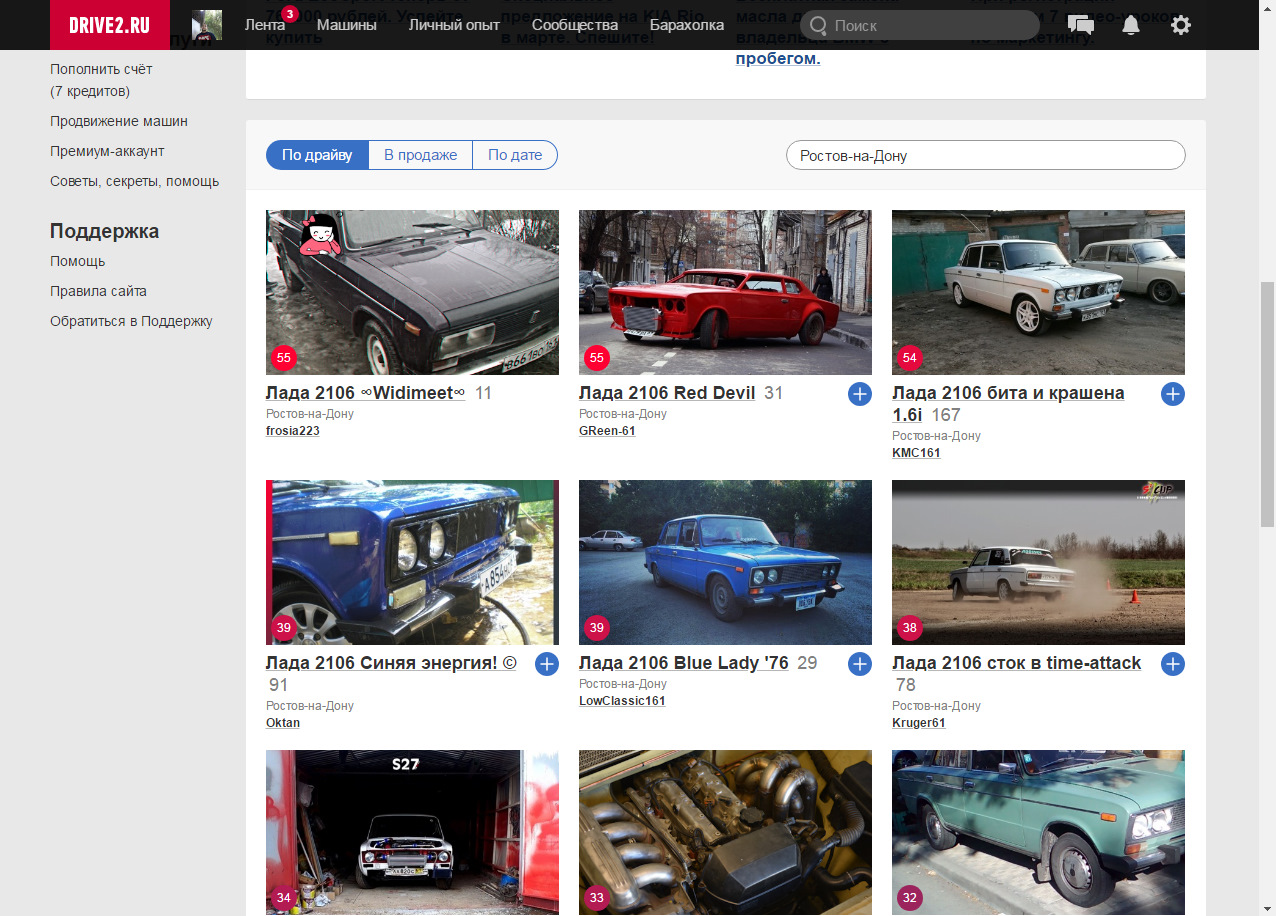The height and width of the screenshot is (916, 1284).
Task: Select the По дате sort tab
Action: click(515, 155)
